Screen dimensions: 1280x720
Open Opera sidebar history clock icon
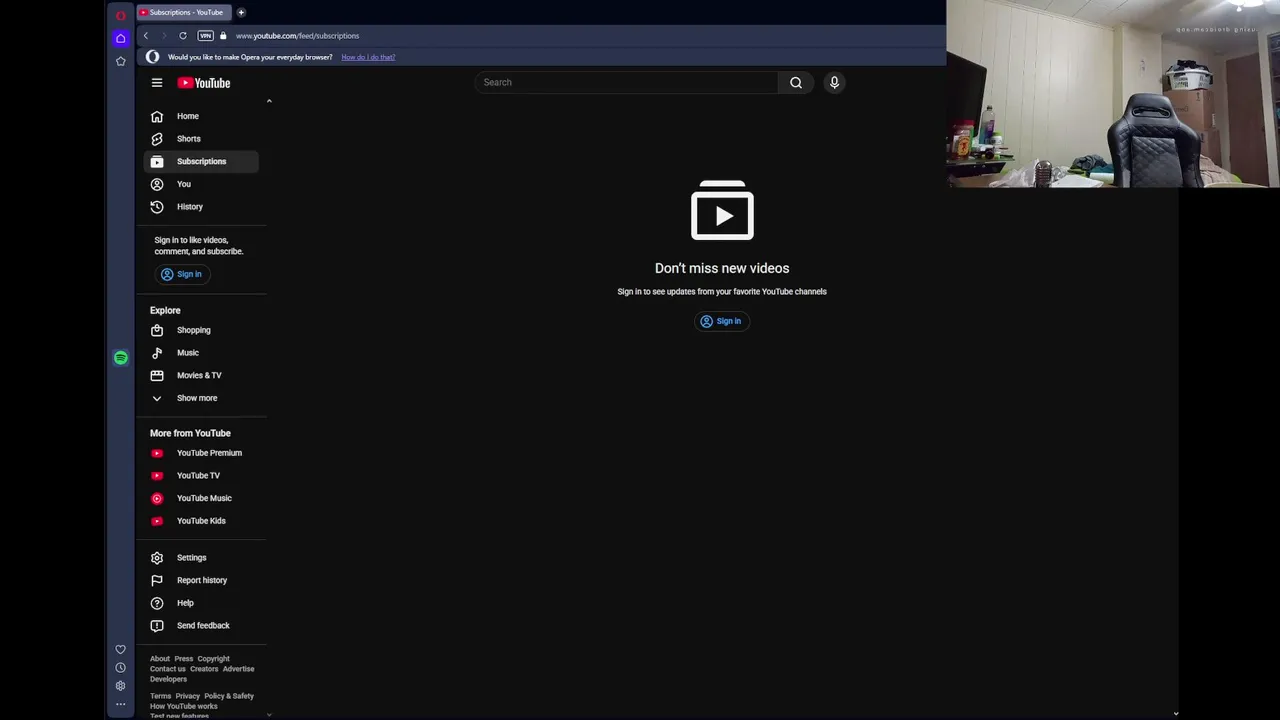121,667
